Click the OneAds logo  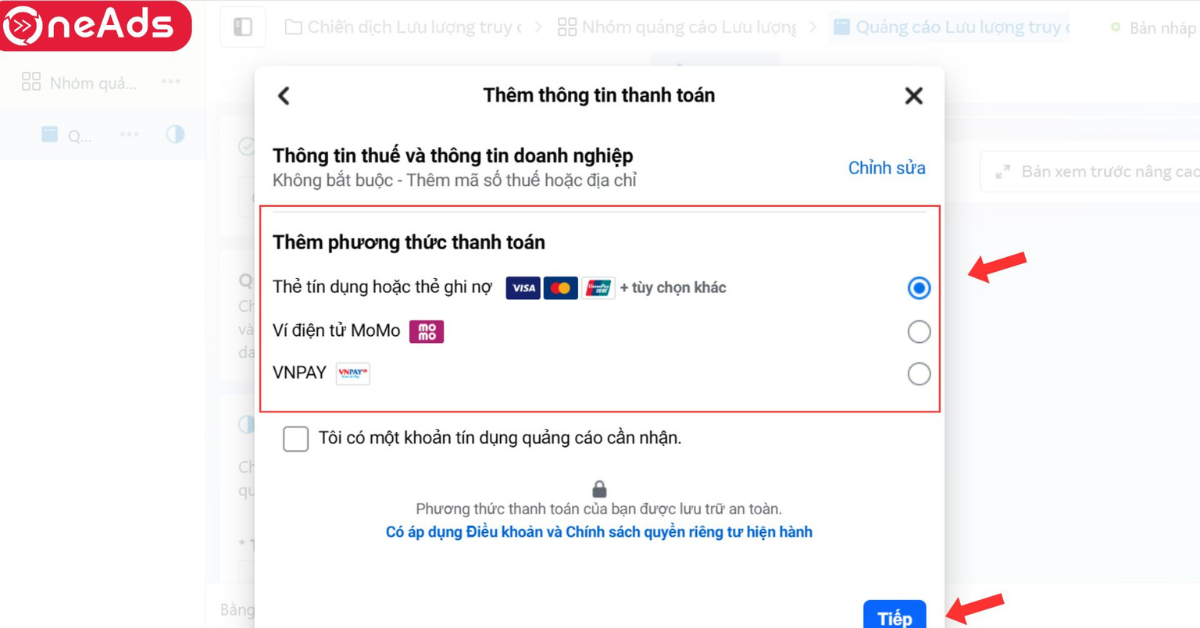pyautogui.click(x=96, y=26)
